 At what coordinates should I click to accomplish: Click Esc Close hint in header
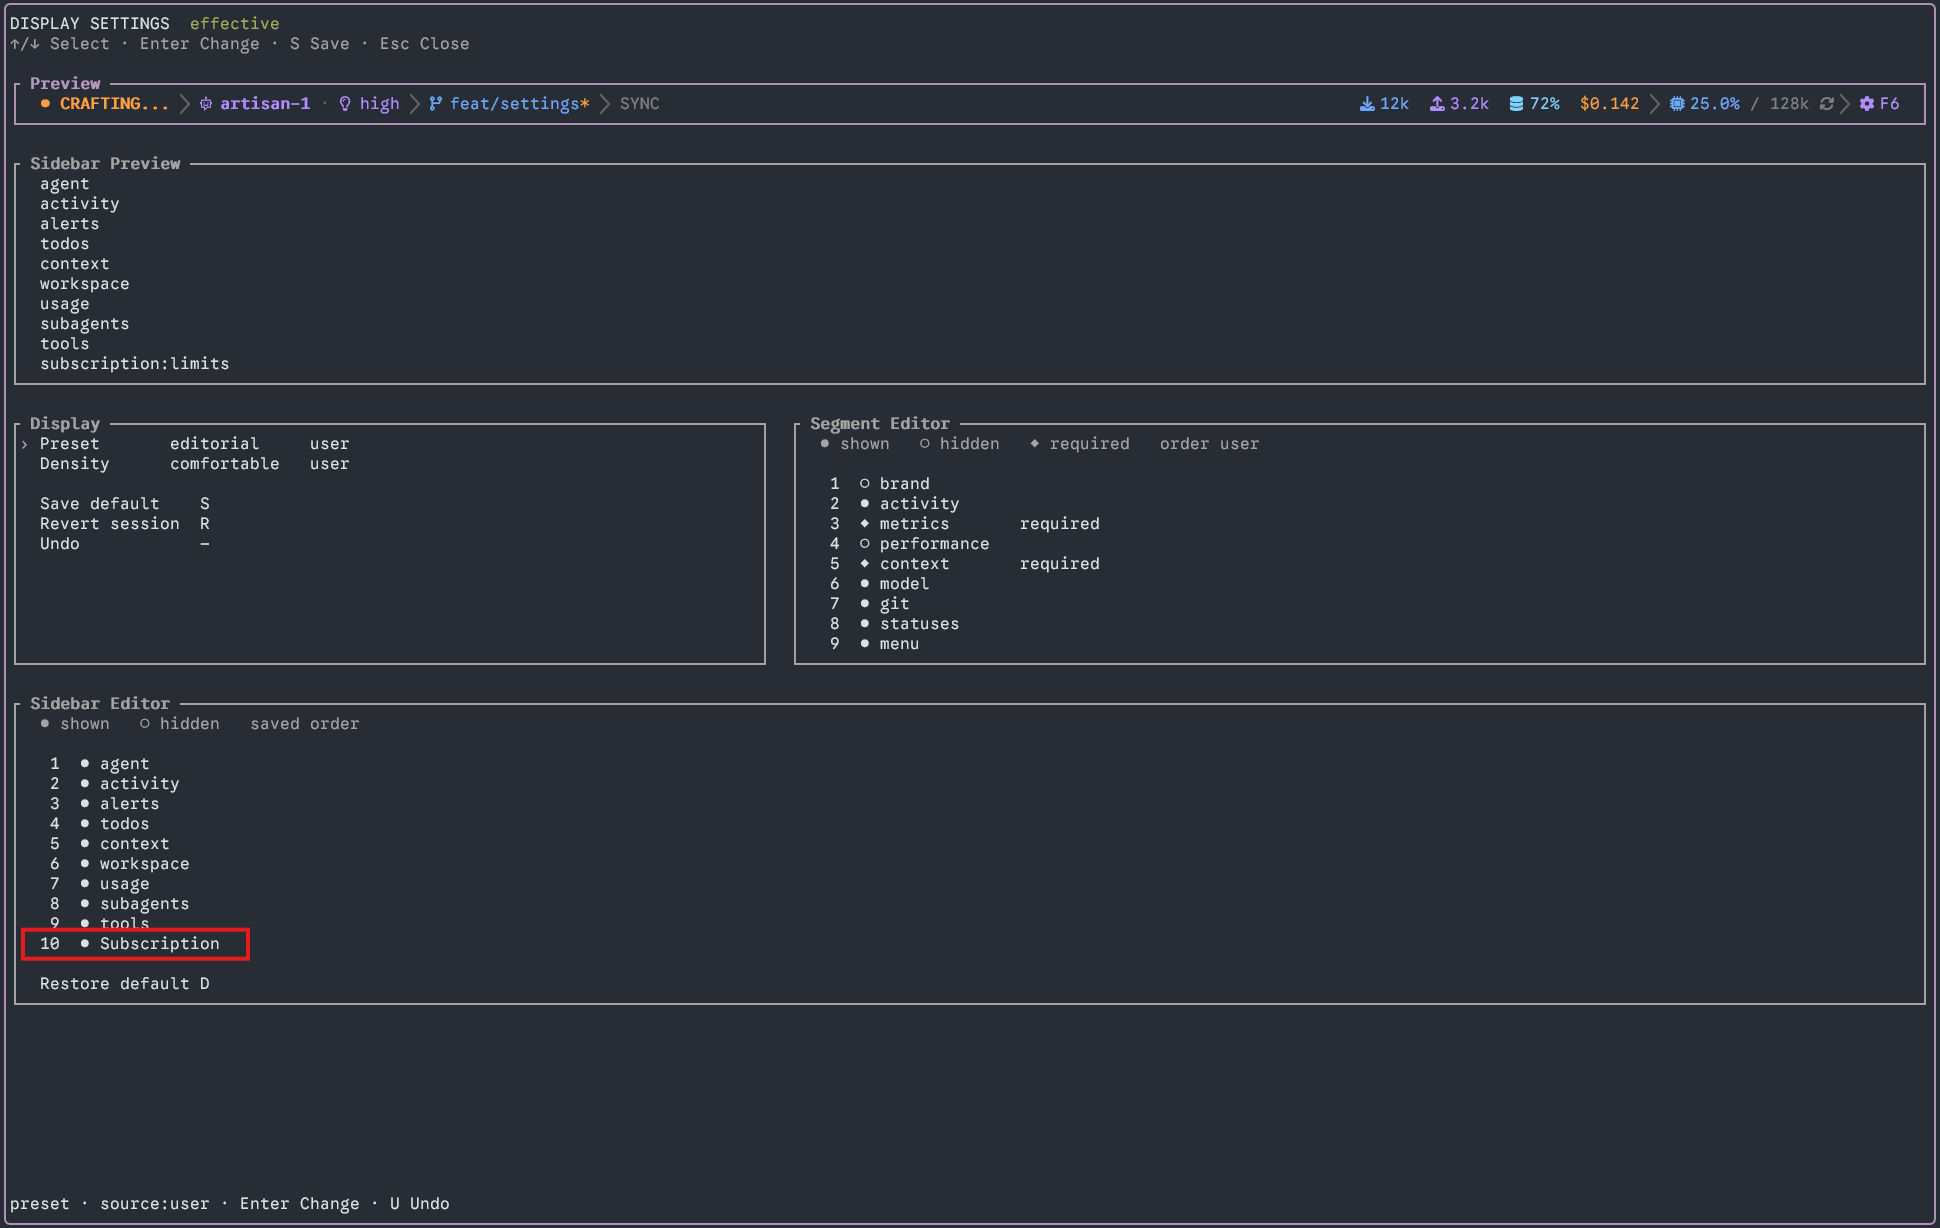point(424,44)
